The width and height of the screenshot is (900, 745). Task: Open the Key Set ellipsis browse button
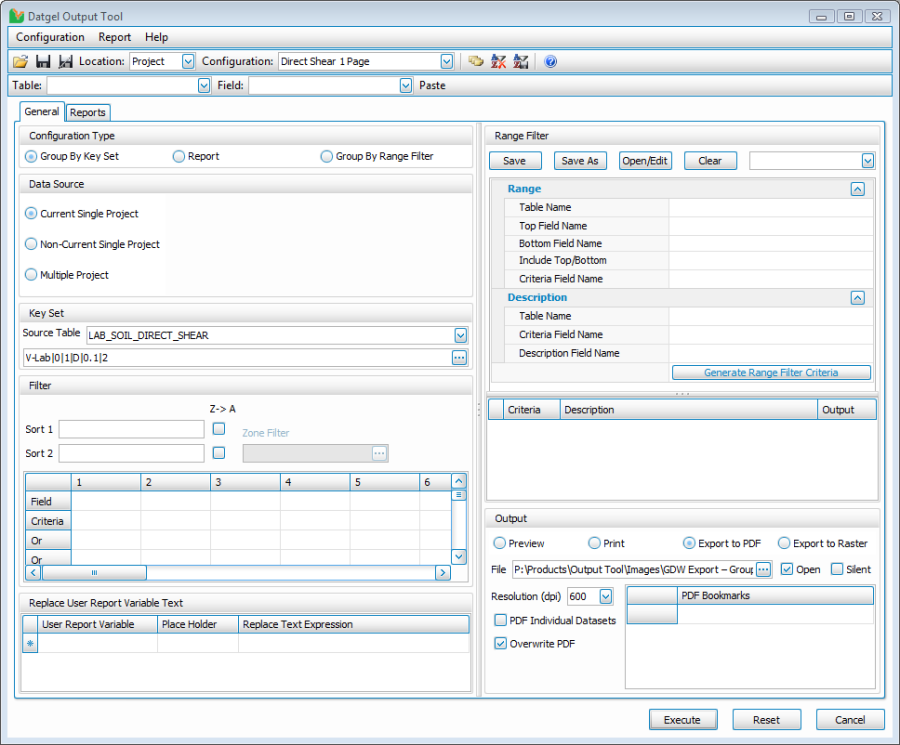pos(459,358)
